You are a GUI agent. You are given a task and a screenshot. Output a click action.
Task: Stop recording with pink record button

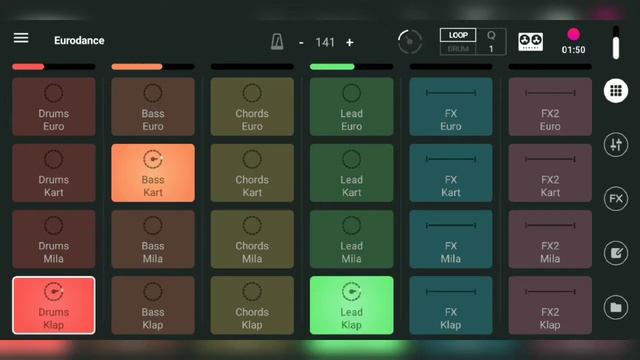[573, 35]
